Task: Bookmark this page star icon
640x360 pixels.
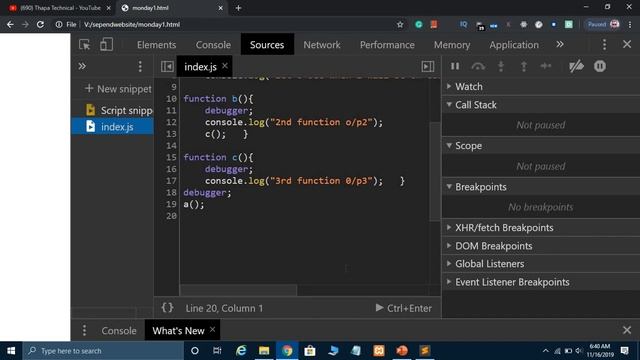Action: click(x=400, y=24)
